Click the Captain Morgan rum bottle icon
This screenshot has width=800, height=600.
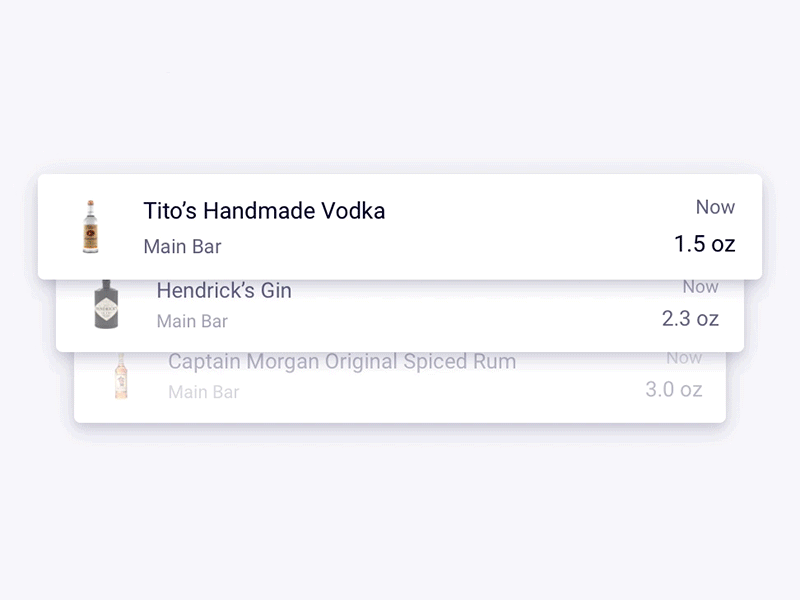(121, 377)
